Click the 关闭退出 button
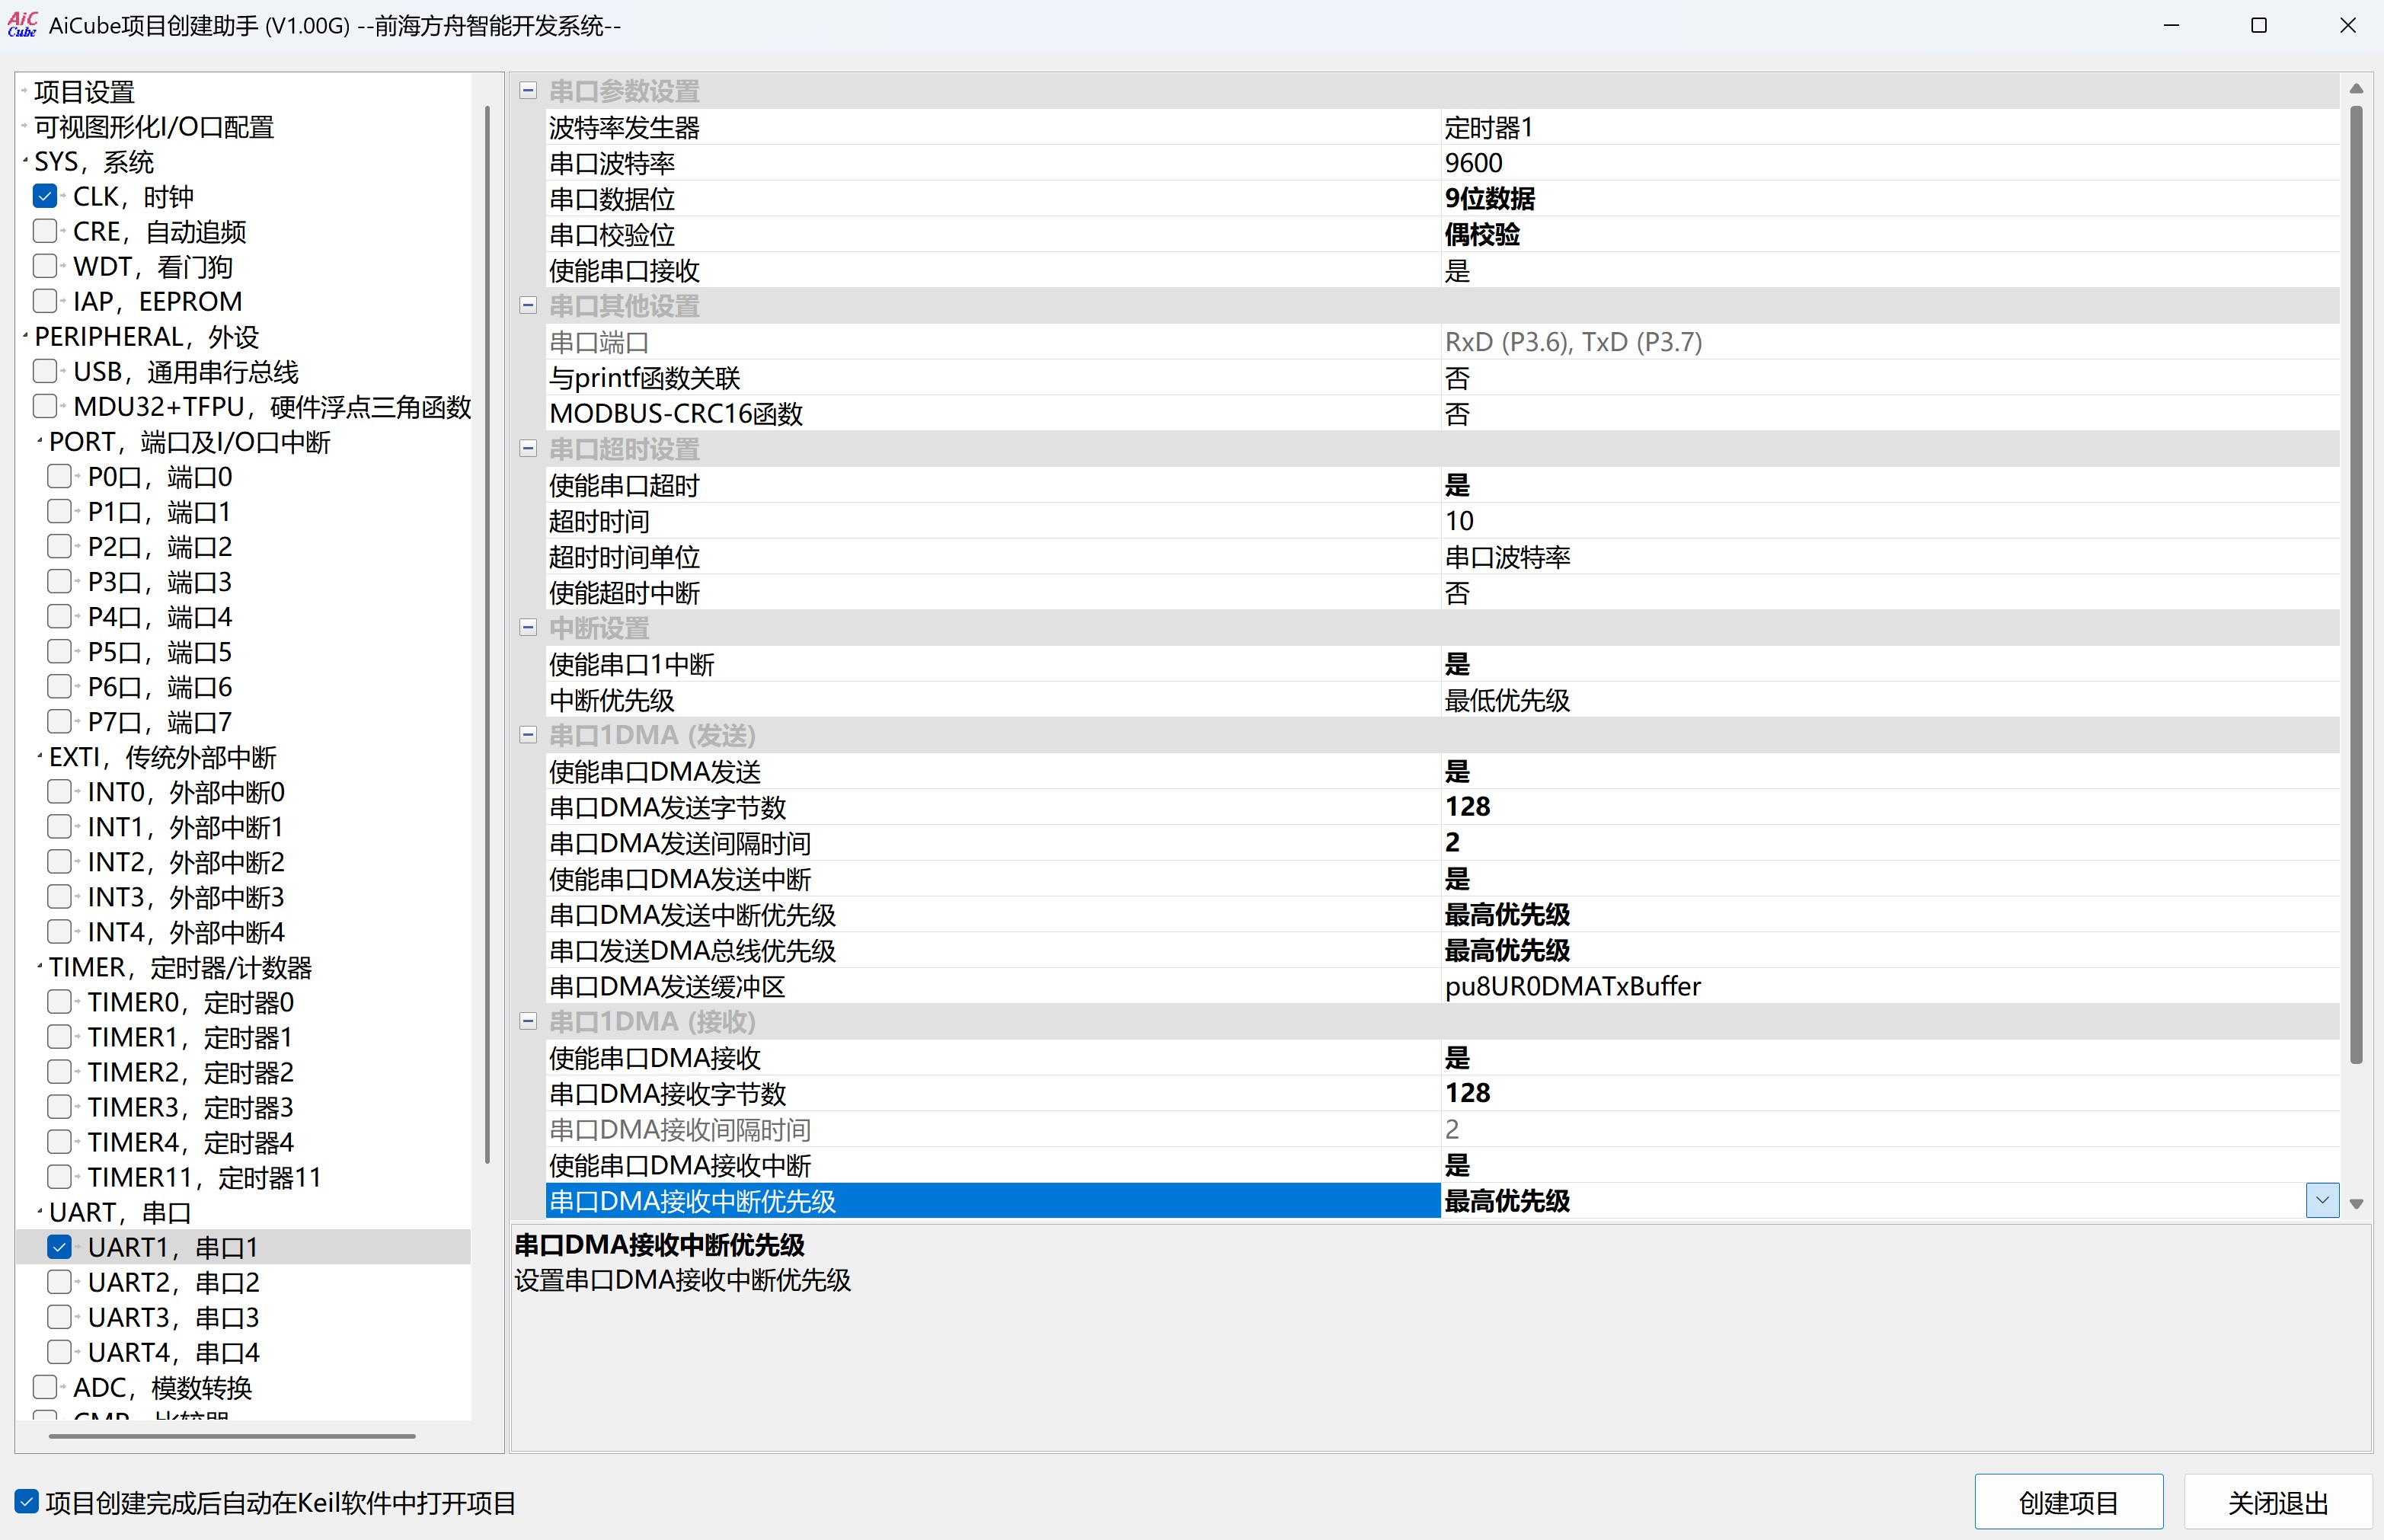The image size is (2384, 1540). [2277, 1502]
